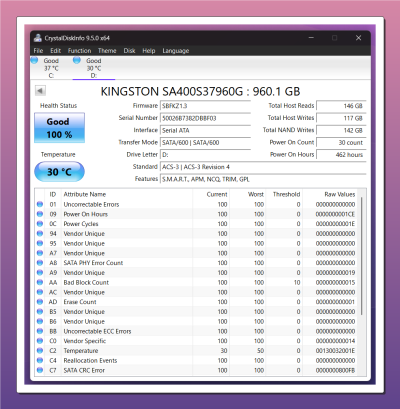Click the Drive Letter field
The image size is (400, 409).
pos(205,155)
